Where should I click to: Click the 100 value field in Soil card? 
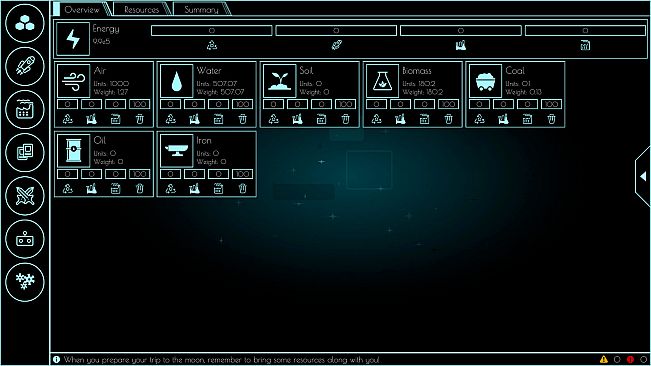click(x=345, y=104)
